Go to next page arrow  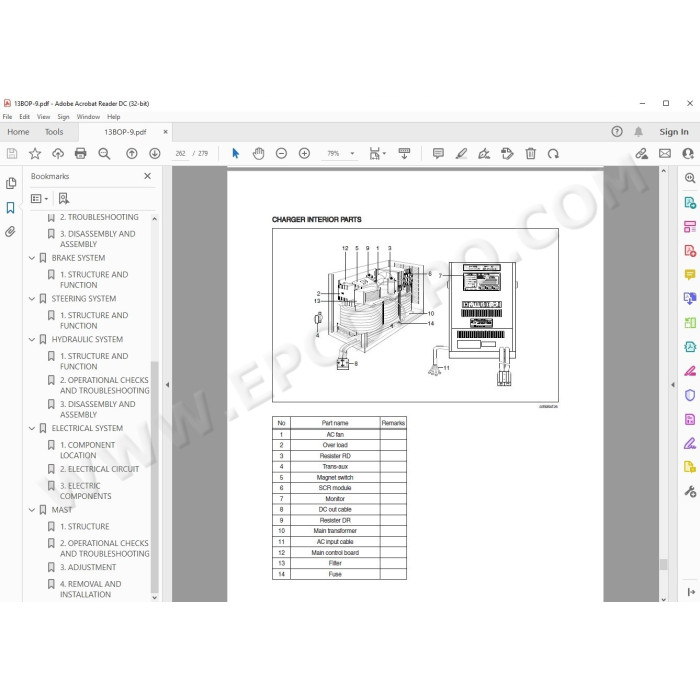155,154
